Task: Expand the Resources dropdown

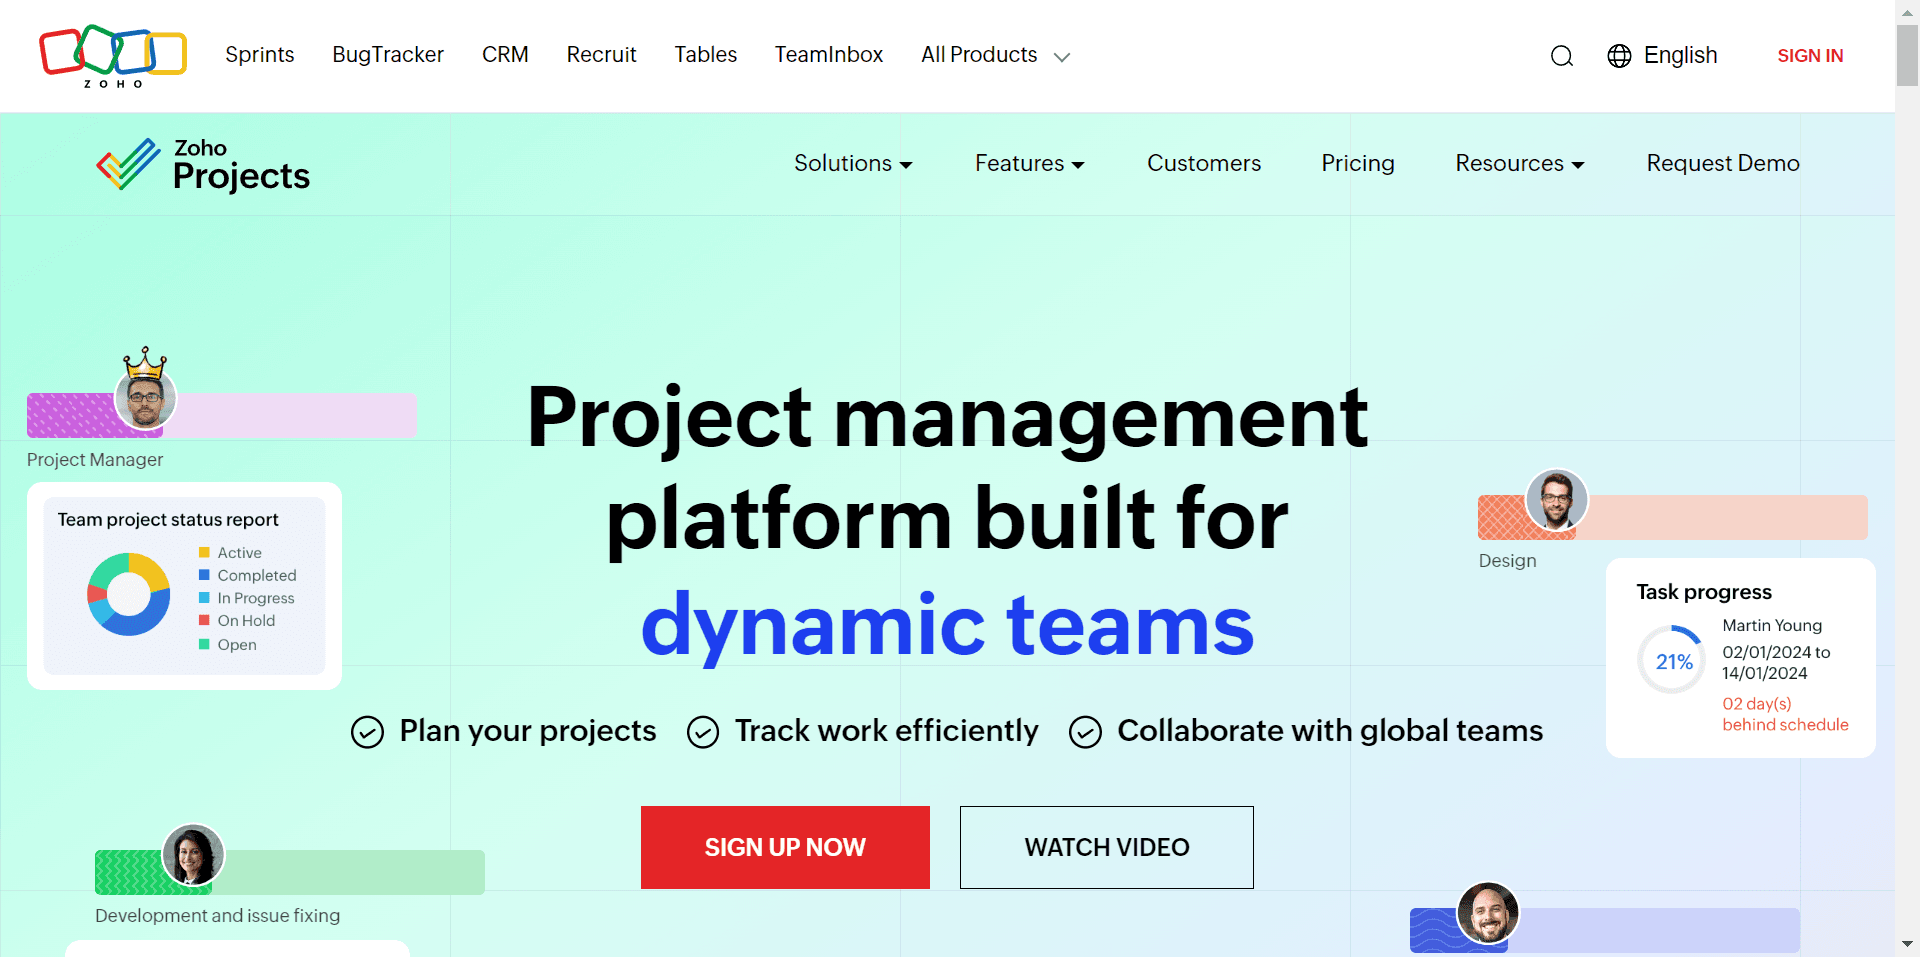Action: (x=1517, y=163)
